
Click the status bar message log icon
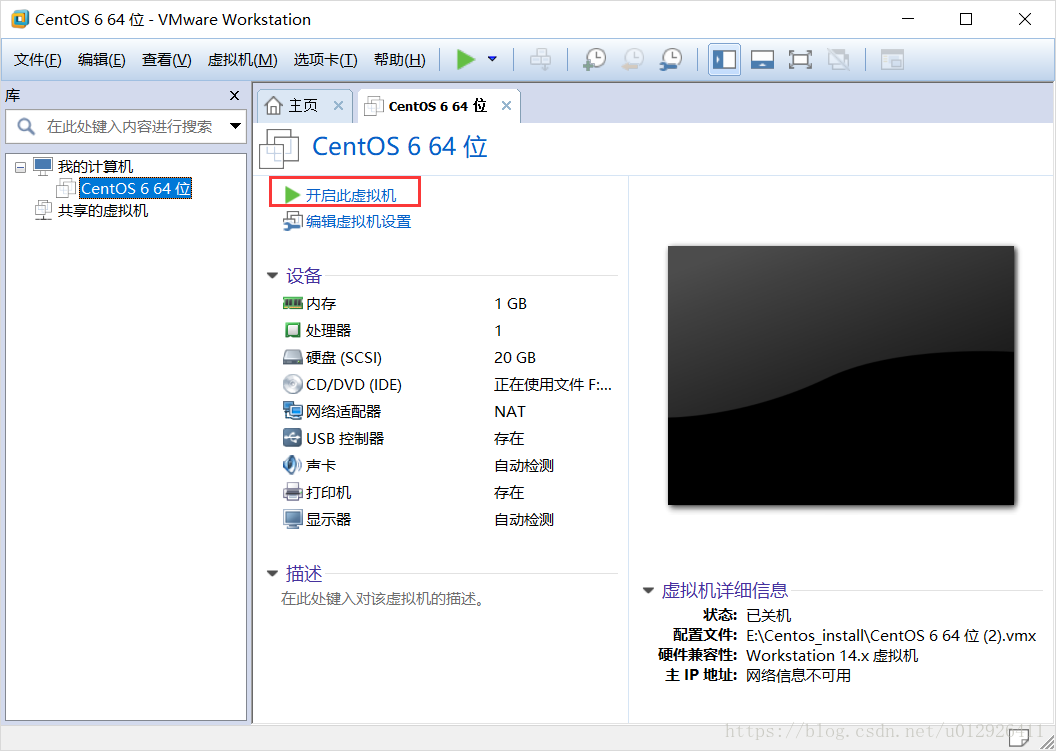coord(1018,738)
